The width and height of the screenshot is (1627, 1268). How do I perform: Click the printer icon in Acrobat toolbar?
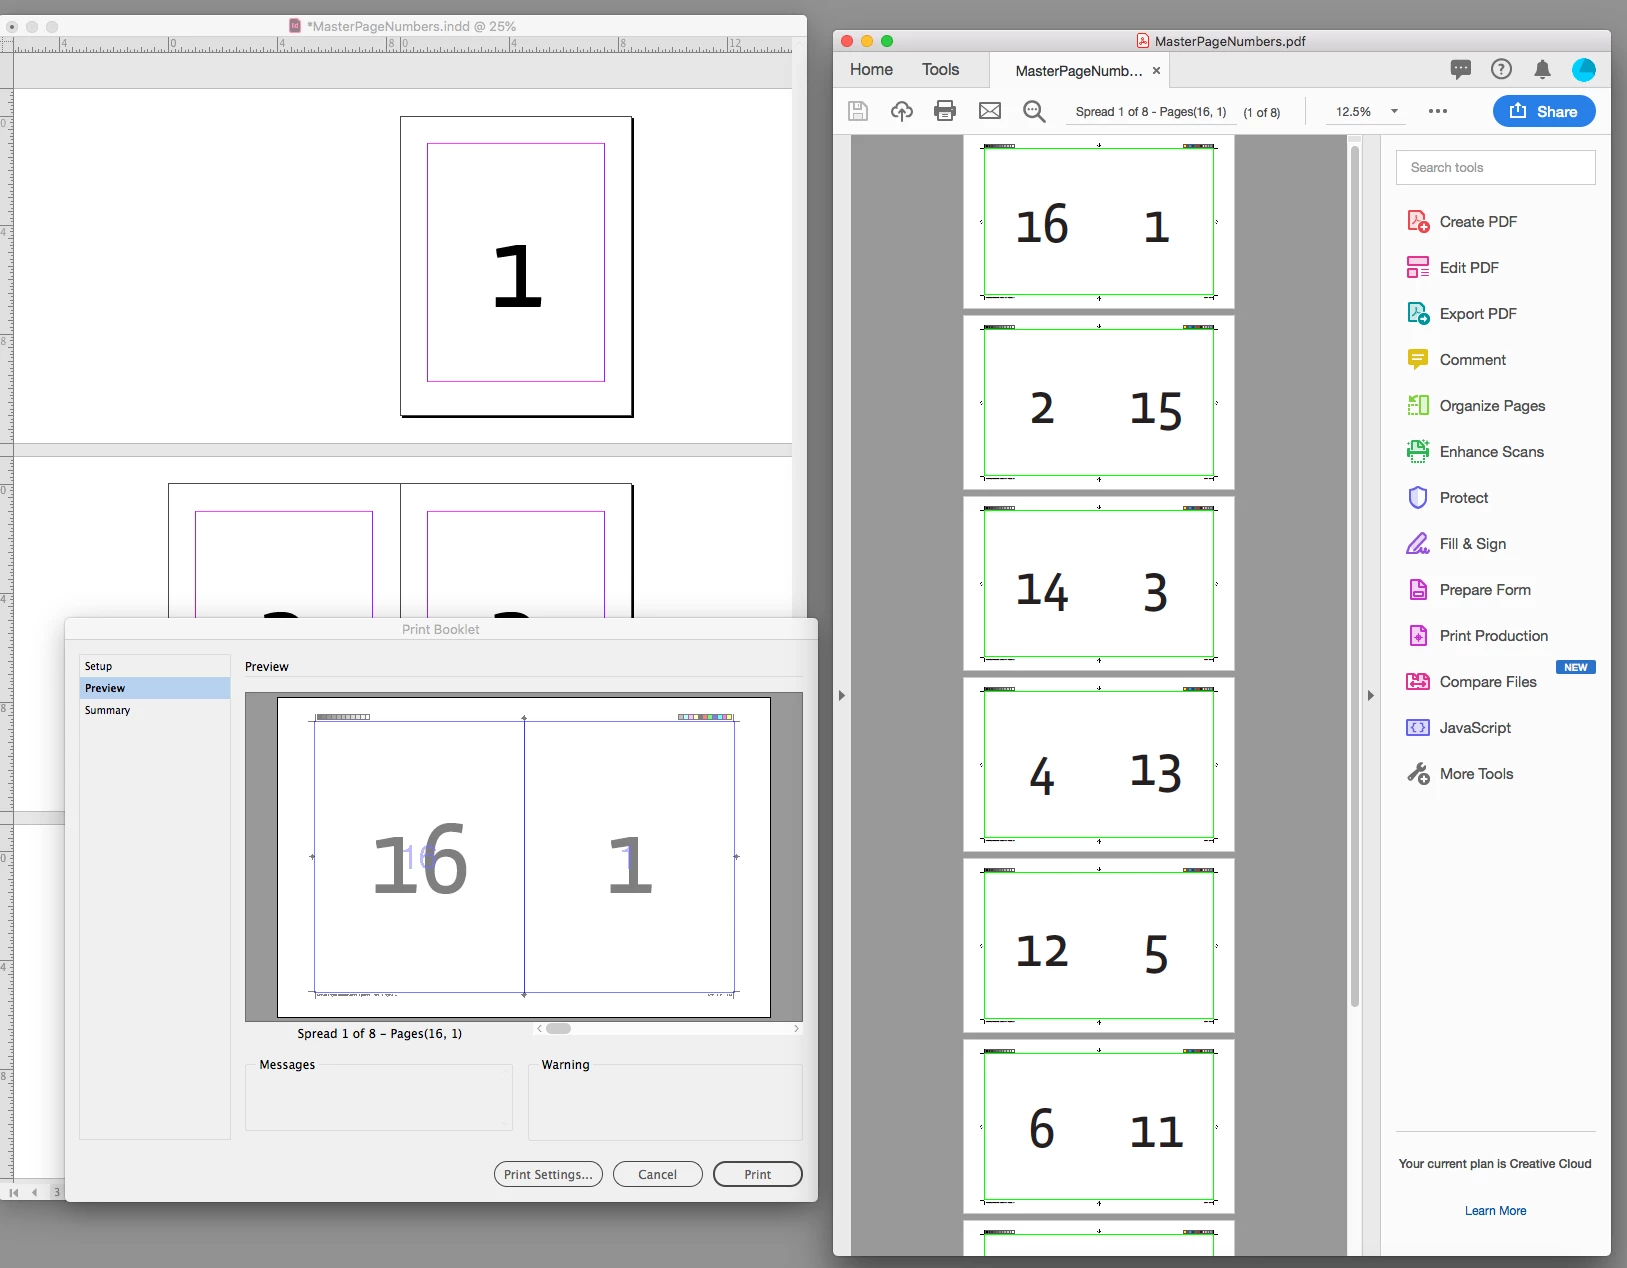pyautogui.click(x=945, y=111)
